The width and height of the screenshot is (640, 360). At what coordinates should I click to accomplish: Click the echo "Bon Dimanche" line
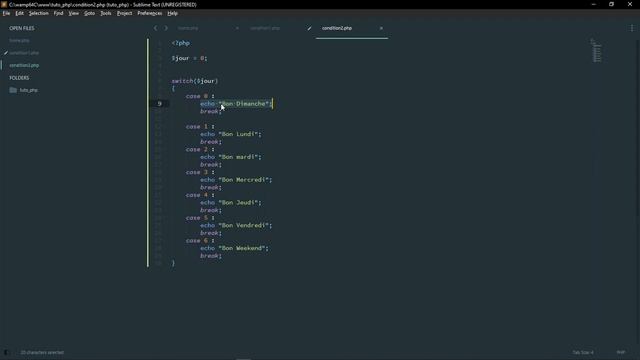(236, 104)
